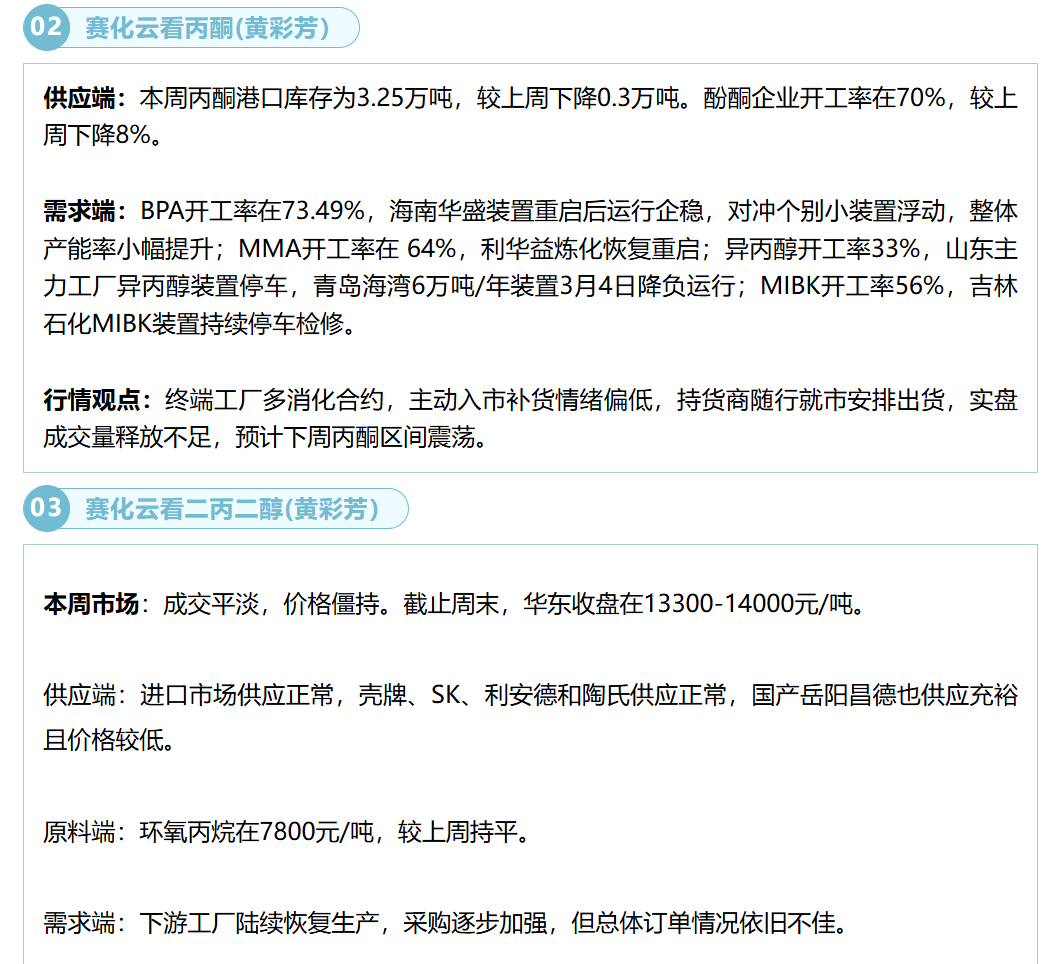Click the text MIBK开工率56%
Image resolution: width=1061 pixels, height=964 pixels.
point(853,286)
